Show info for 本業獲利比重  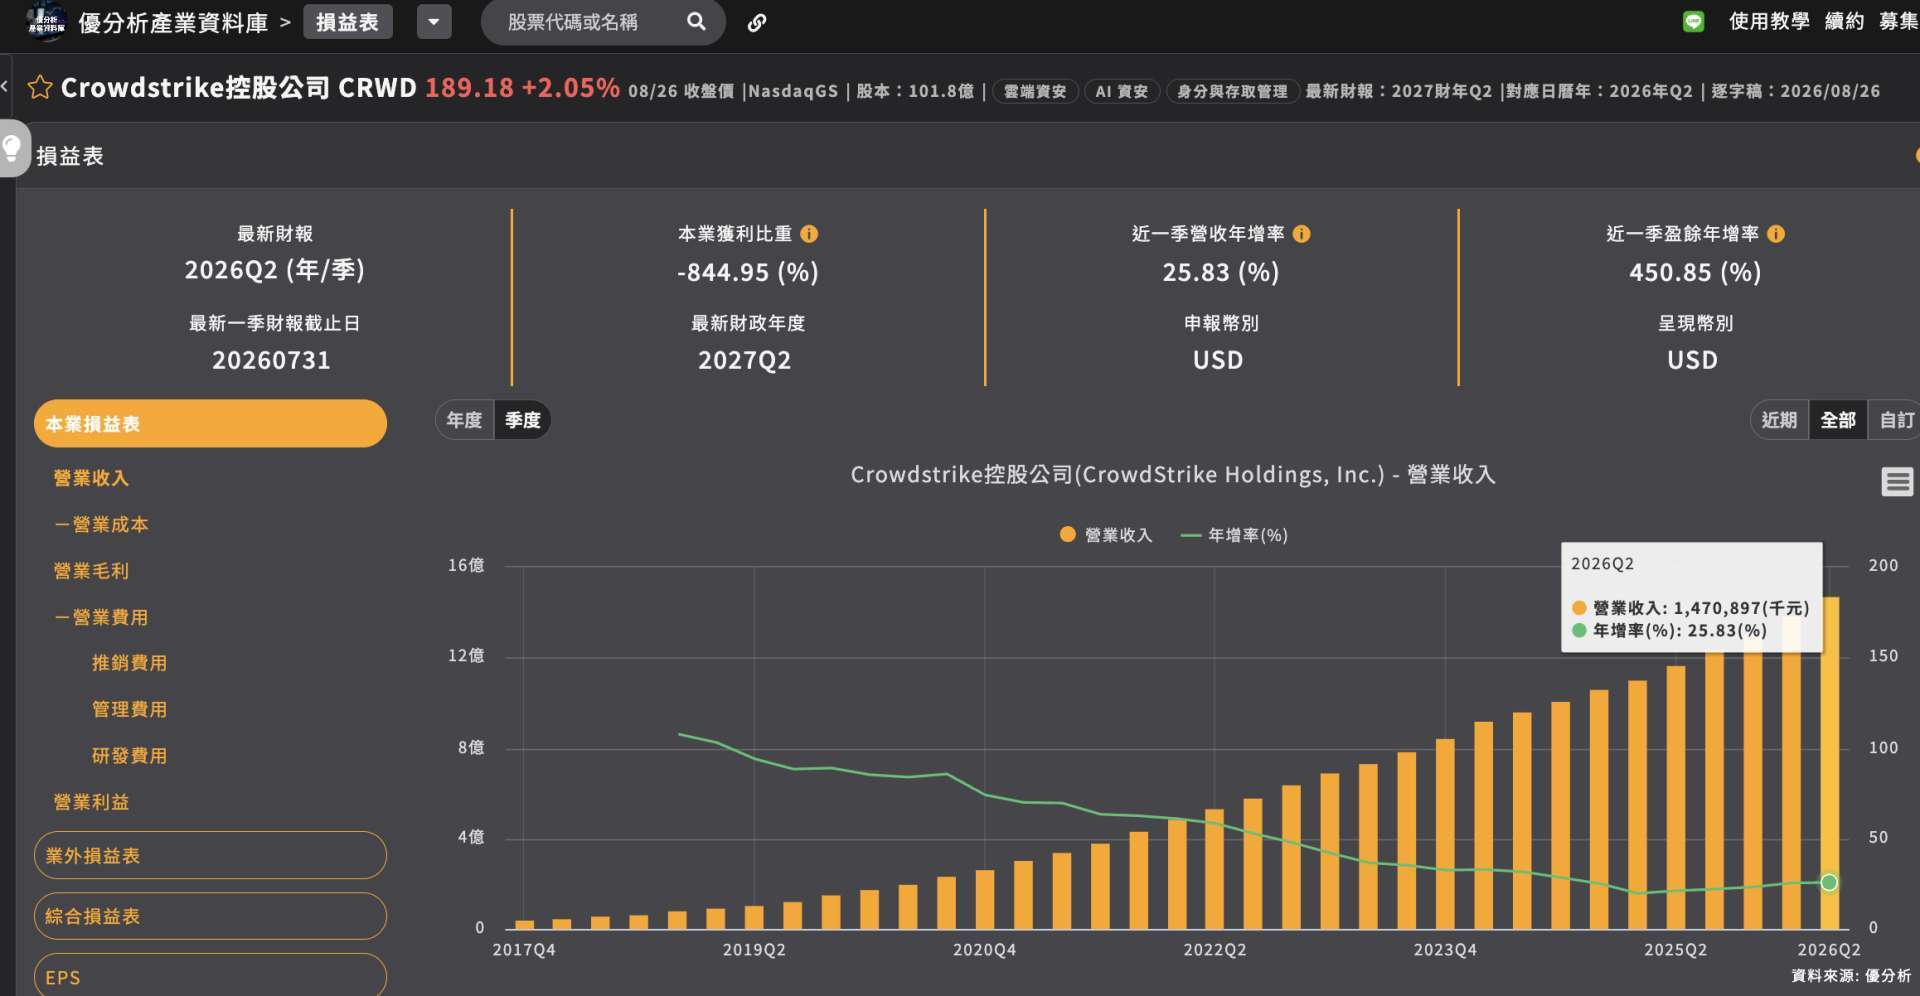pos(809,233)
